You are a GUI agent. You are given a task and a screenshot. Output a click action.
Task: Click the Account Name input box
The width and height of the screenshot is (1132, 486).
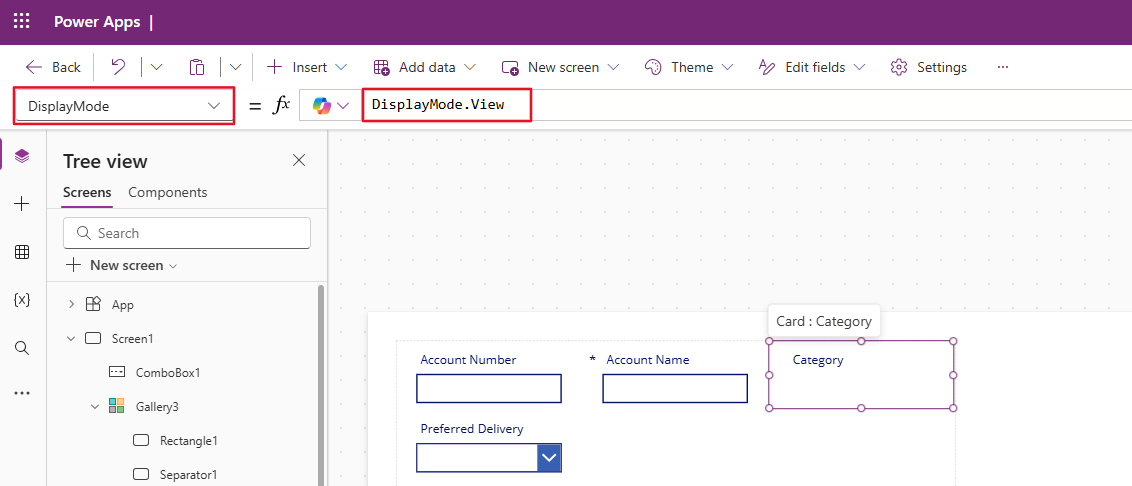click(675, 389)
